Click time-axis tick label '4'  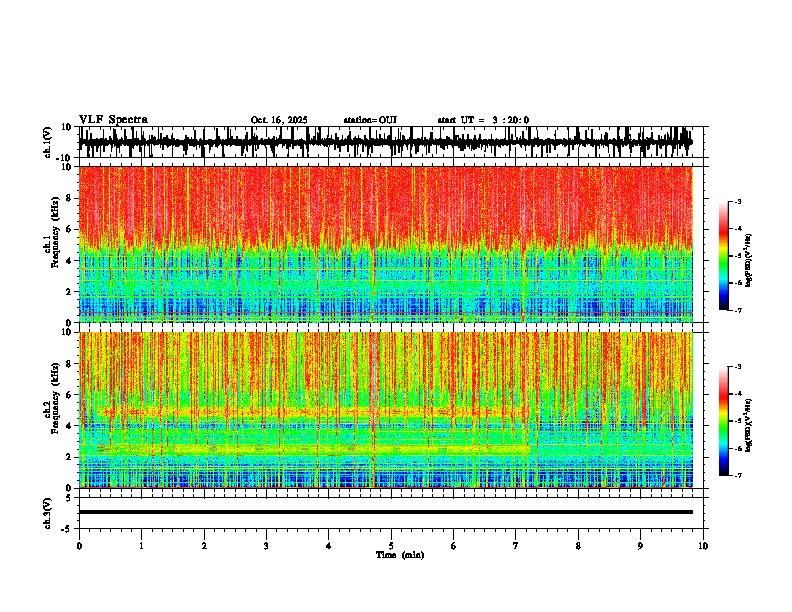point(329,546)
